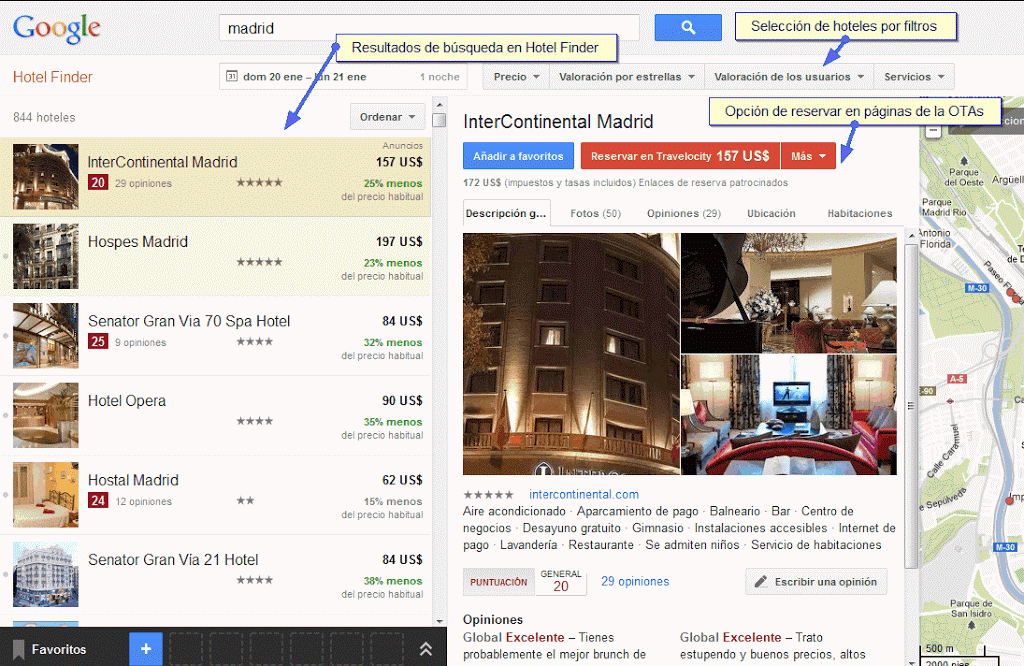Click the scroll-down arrow of hotel list
This screenshot has height=666, width=1024.
click(x=440, y=621)
